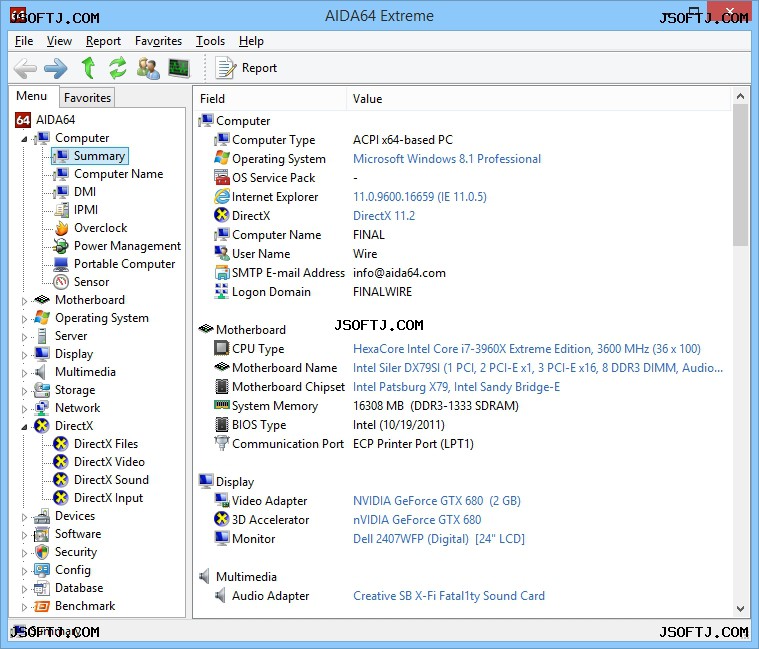Screen dimensions: 759x649
Task: Open the Favorites menu
Action: pyautogui.click(x=158, y=41)
